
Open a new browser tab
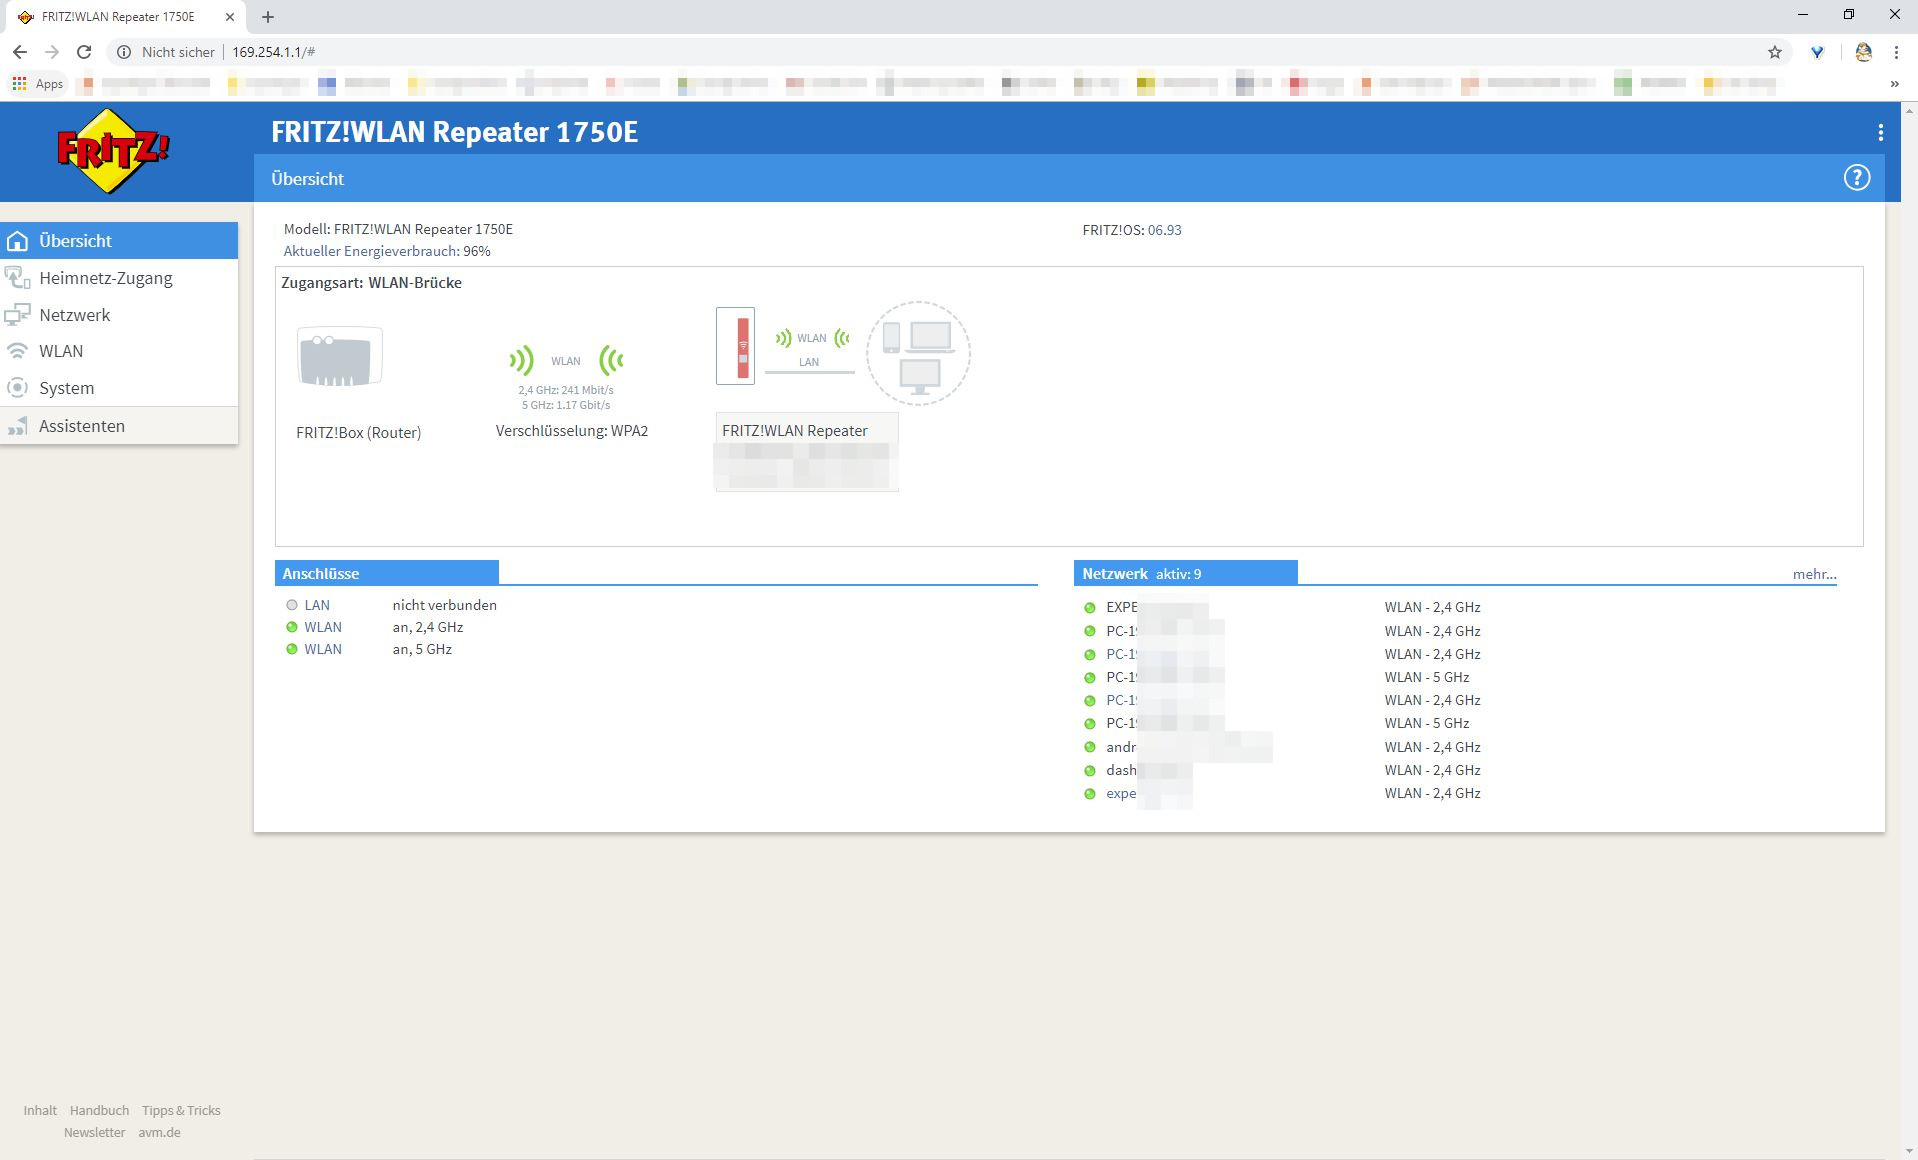point(267,17)
